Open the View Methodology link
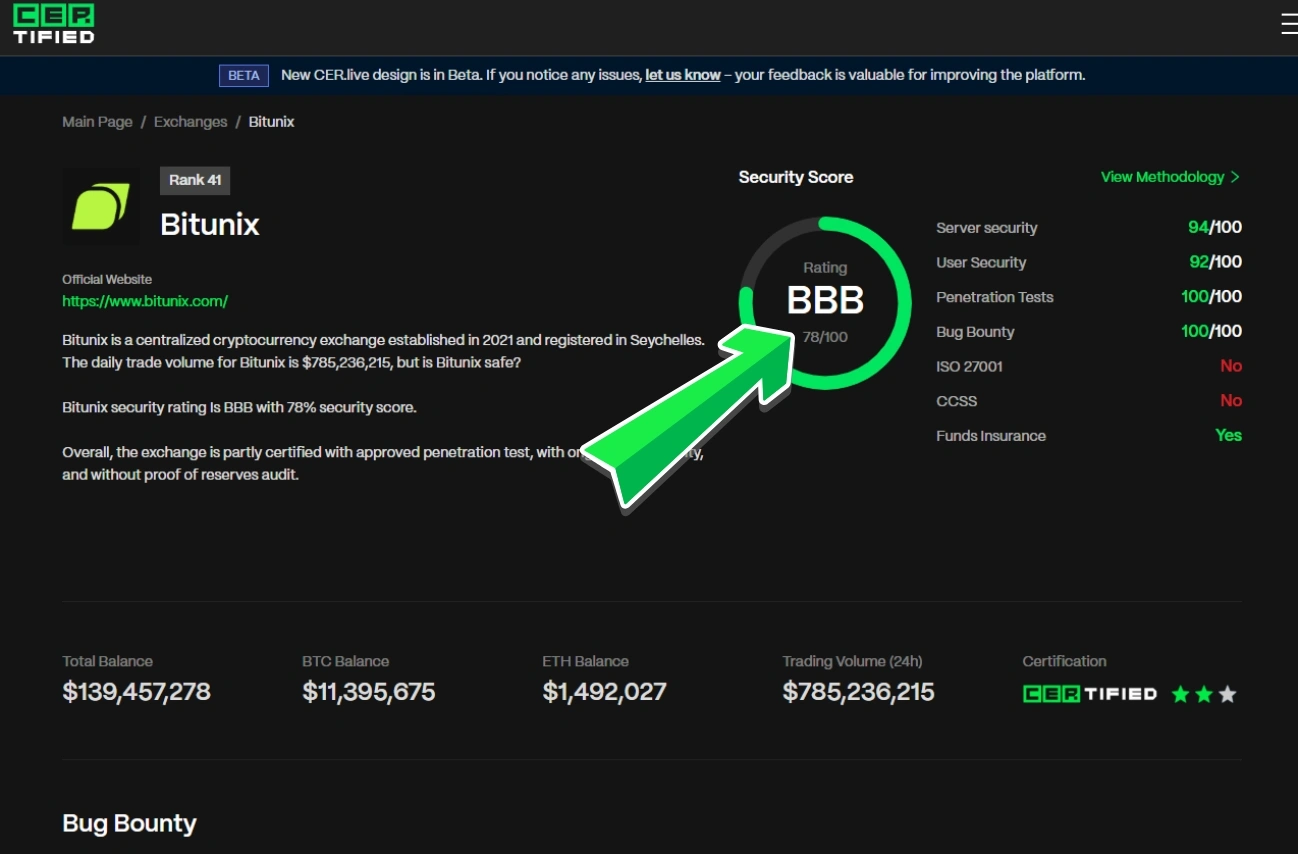The width and height of the screenshot is (1298, 854). [1170, 177]
